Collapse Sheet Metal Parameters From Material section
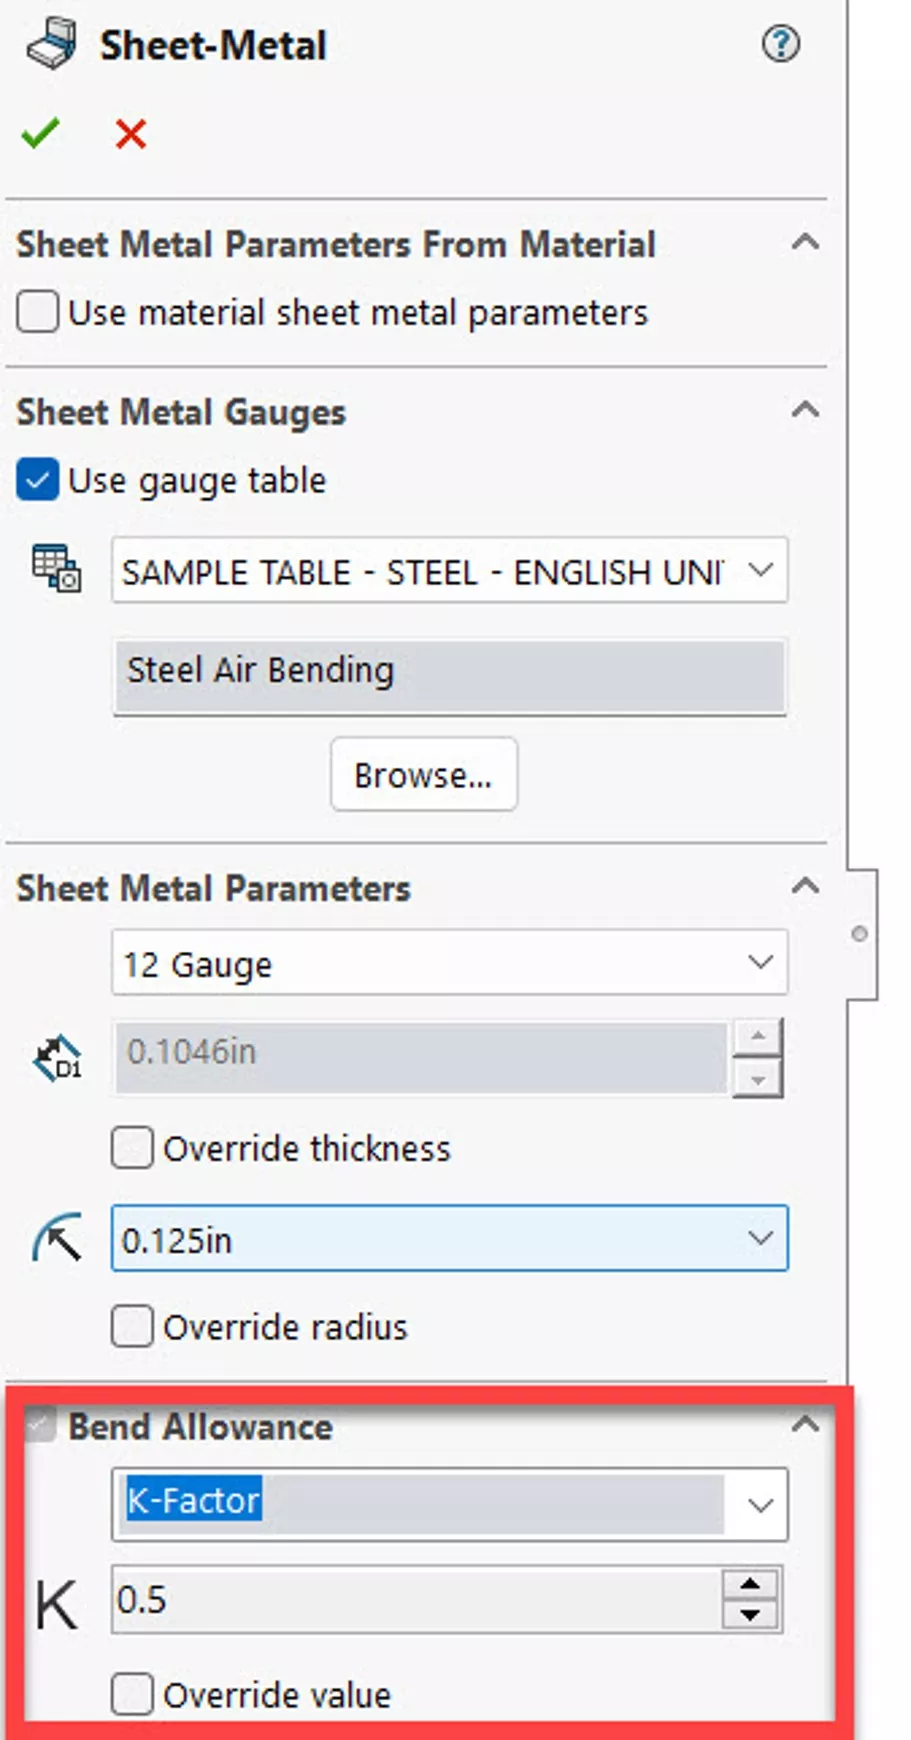The height and width of the screenshot is (1740, 911). [x=805, y=242]
